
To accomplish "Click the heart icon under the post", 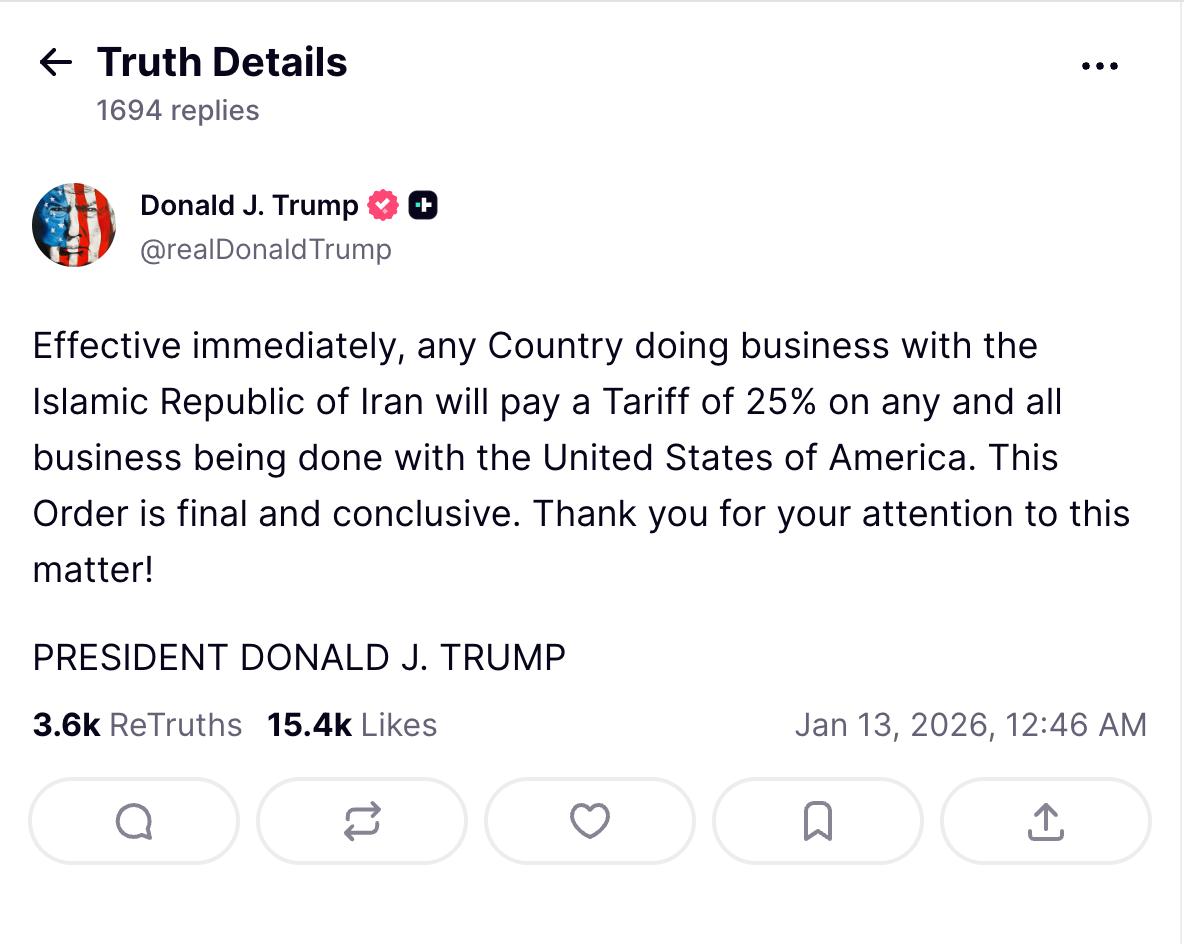I will click(590, 821).
